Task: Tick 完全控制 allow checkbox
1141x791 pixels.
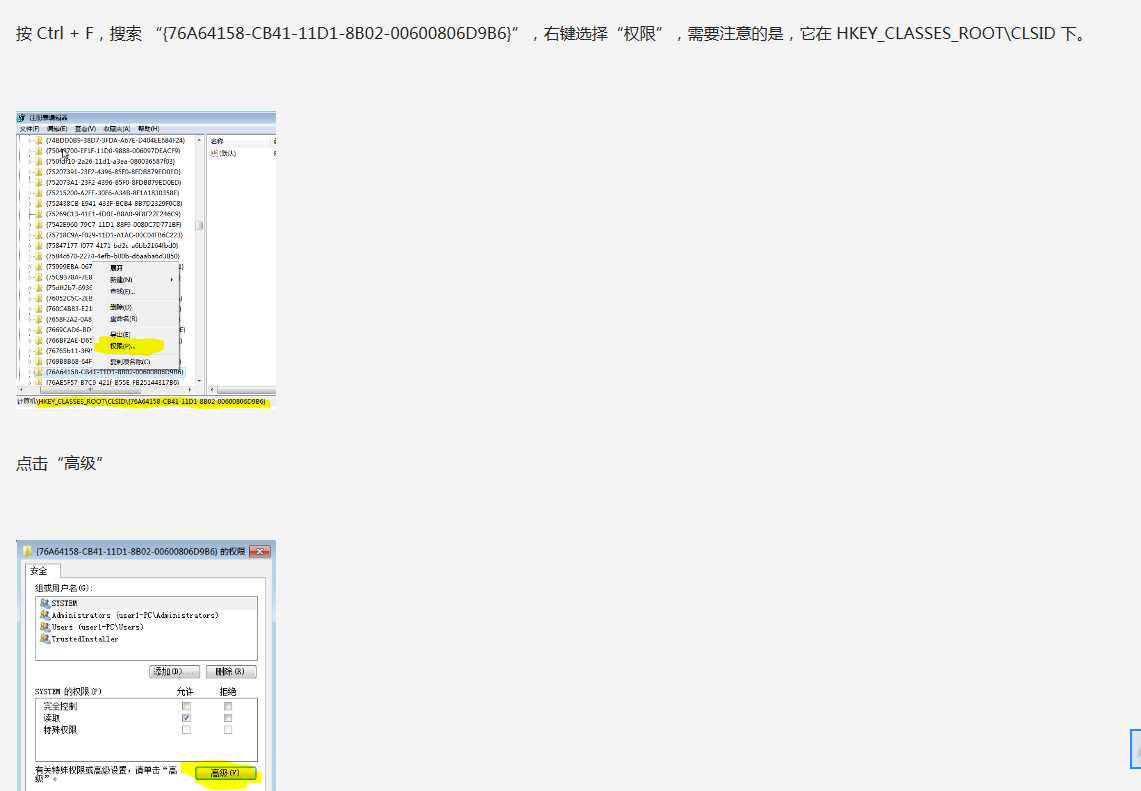Action: tap(186, 706)
